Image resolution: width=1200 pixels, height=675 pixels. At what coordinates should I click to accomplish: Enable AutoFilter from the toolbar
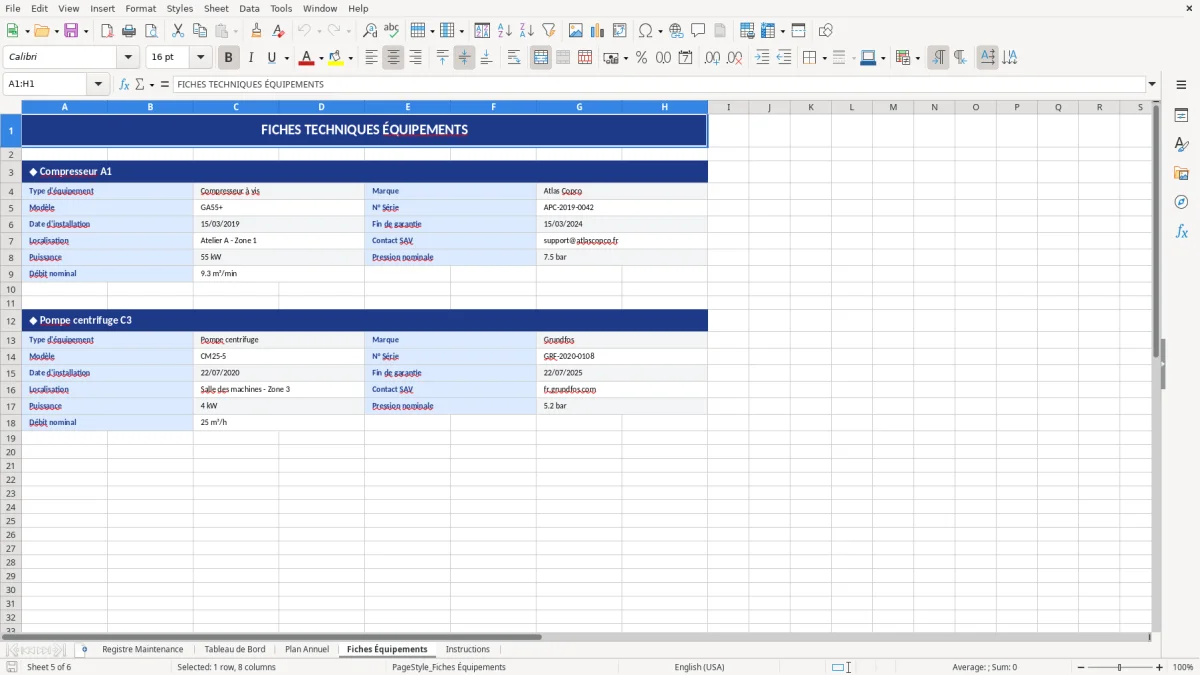(x=547, y=30)
